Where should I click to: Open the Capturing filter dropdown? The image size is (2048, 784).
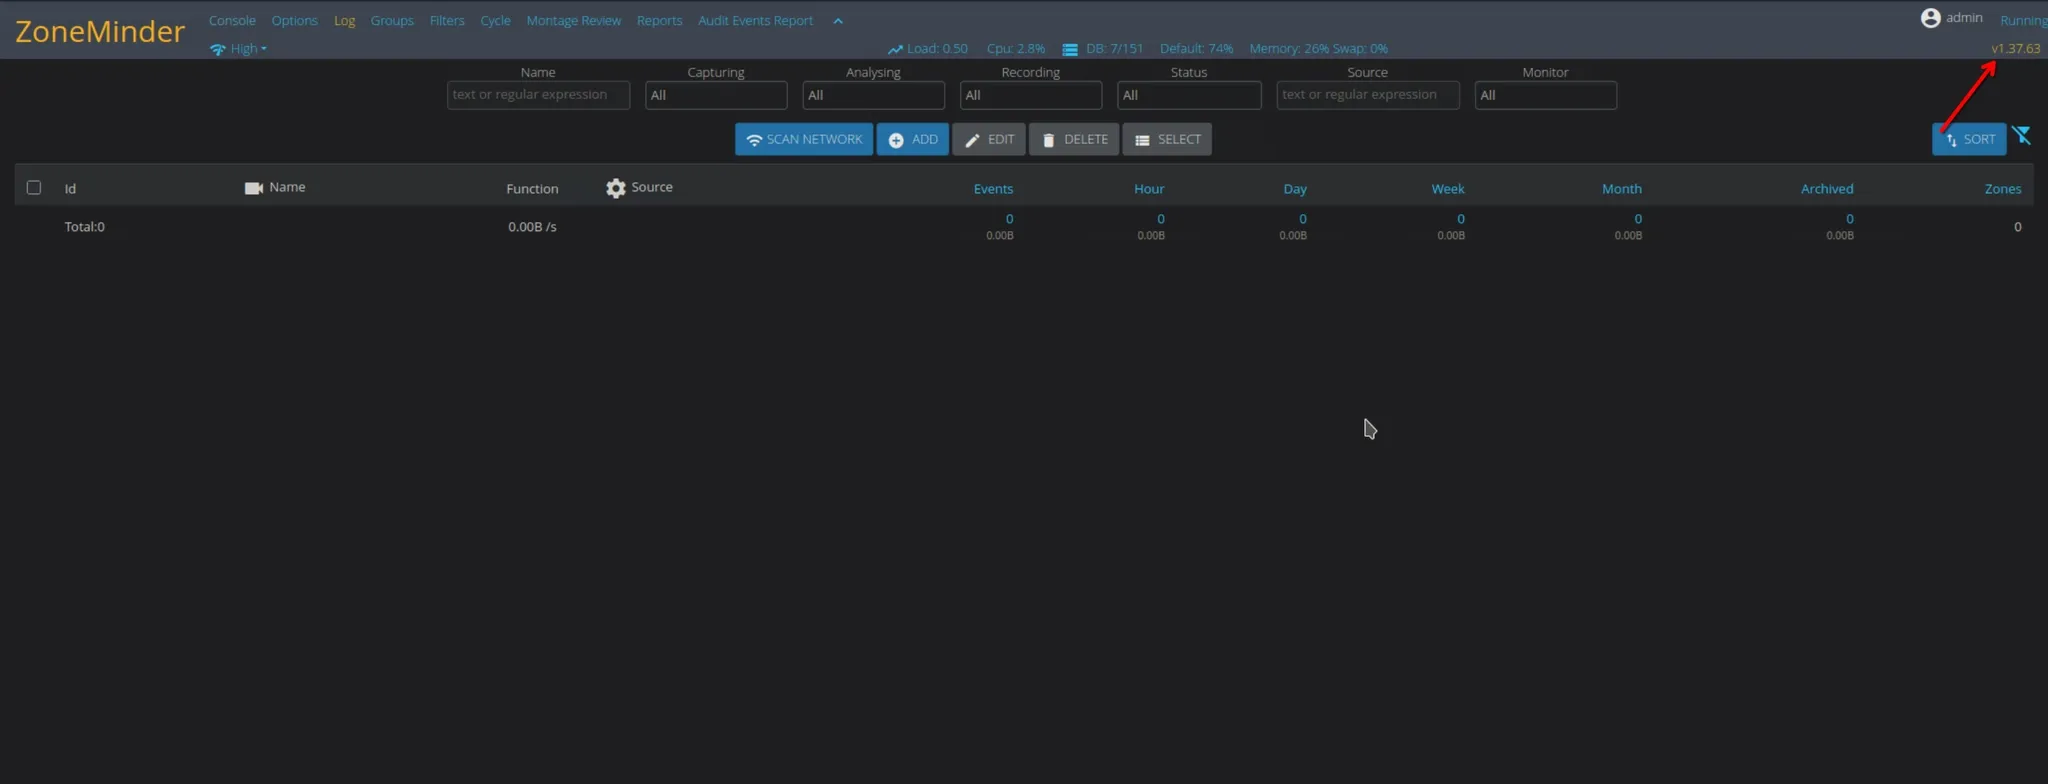pos(716,95)
